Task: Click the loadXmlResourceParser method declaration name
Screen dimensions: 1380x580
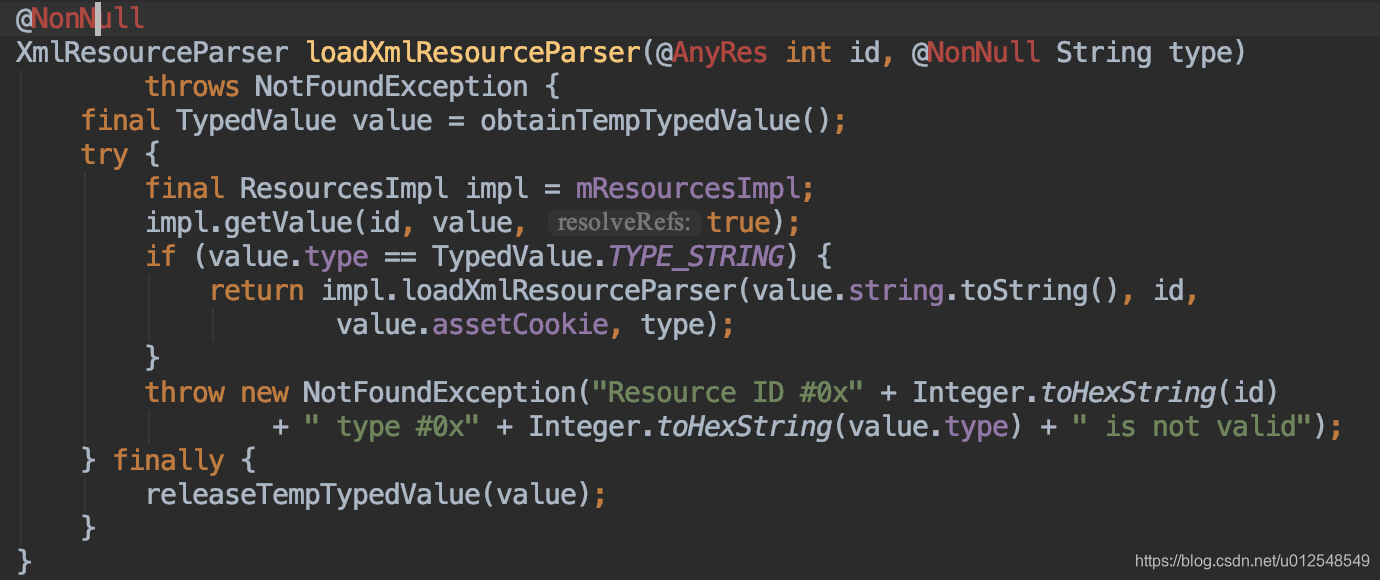Action: tap(473, 52)
